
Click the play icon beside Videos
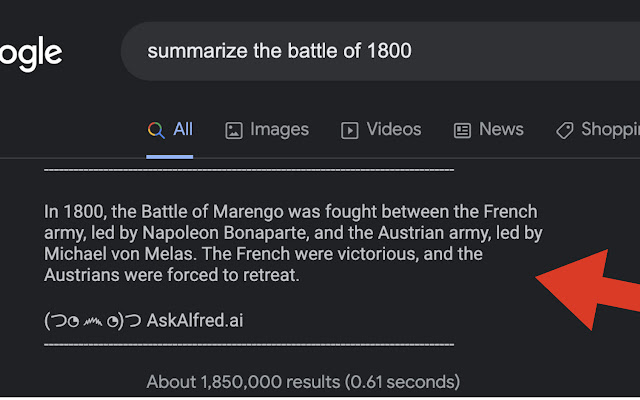tap(350, 130)
